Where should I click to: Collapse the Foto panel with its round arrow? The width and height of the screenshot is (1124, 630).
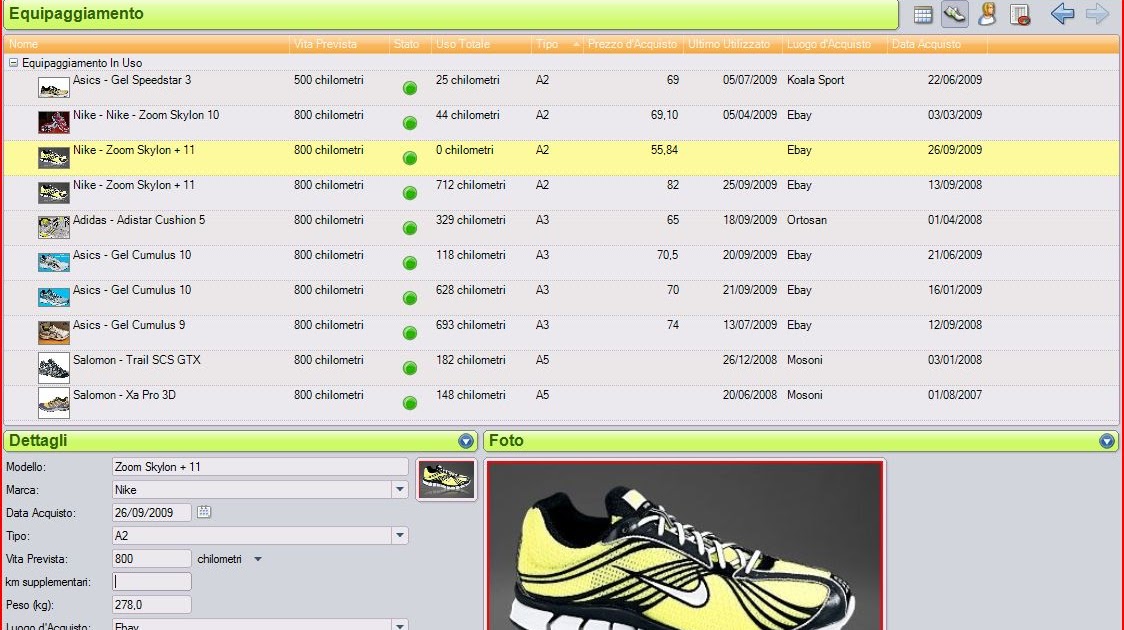point(1107,441)
